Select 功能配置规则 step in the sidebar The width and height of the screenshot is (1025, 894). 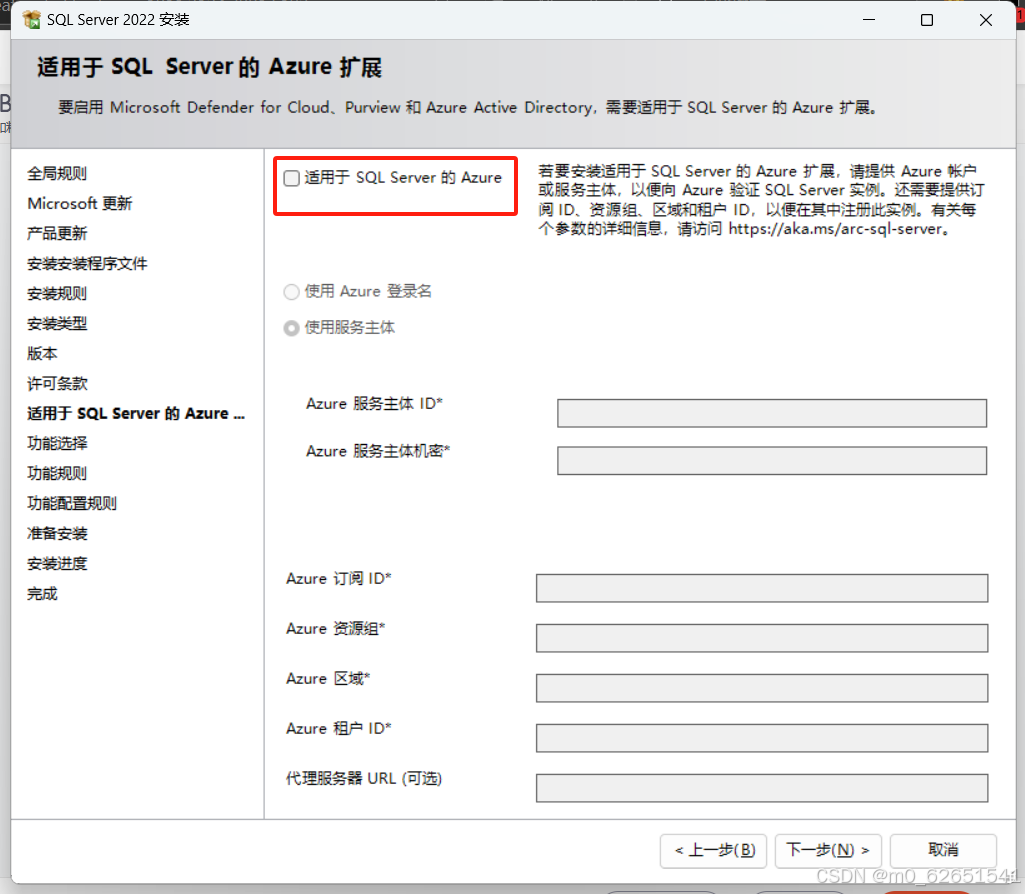pos(72,503)
